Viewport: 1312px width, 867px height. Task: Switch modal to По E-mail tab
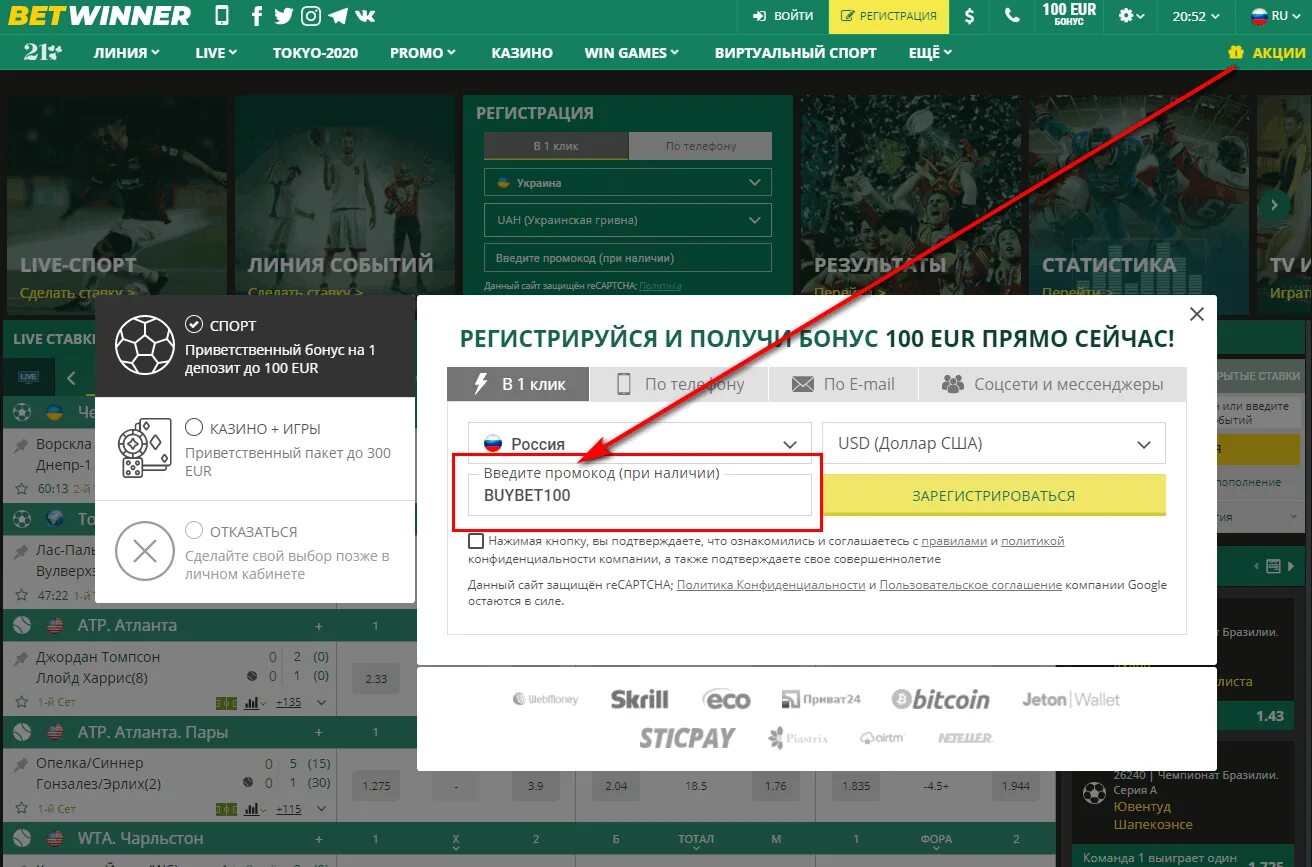[843, 384]
